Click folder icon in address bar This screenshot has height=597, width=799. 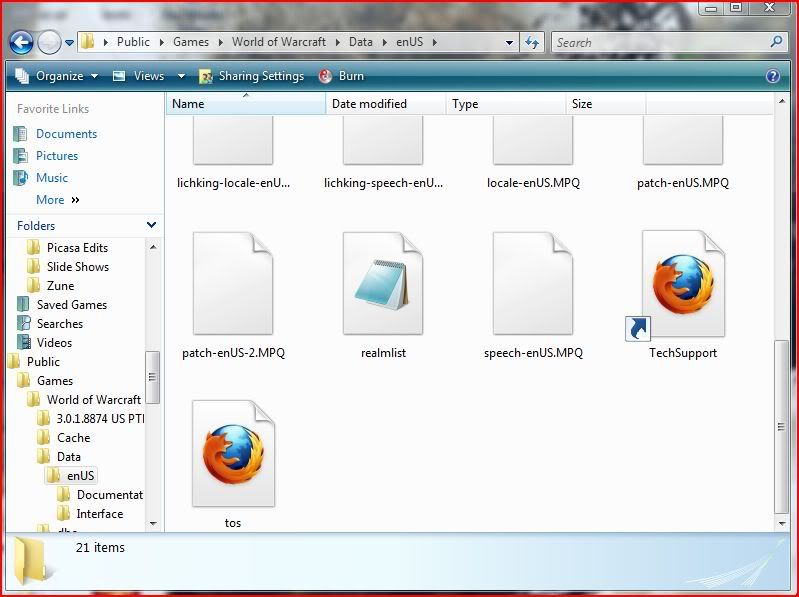point(88,42)
